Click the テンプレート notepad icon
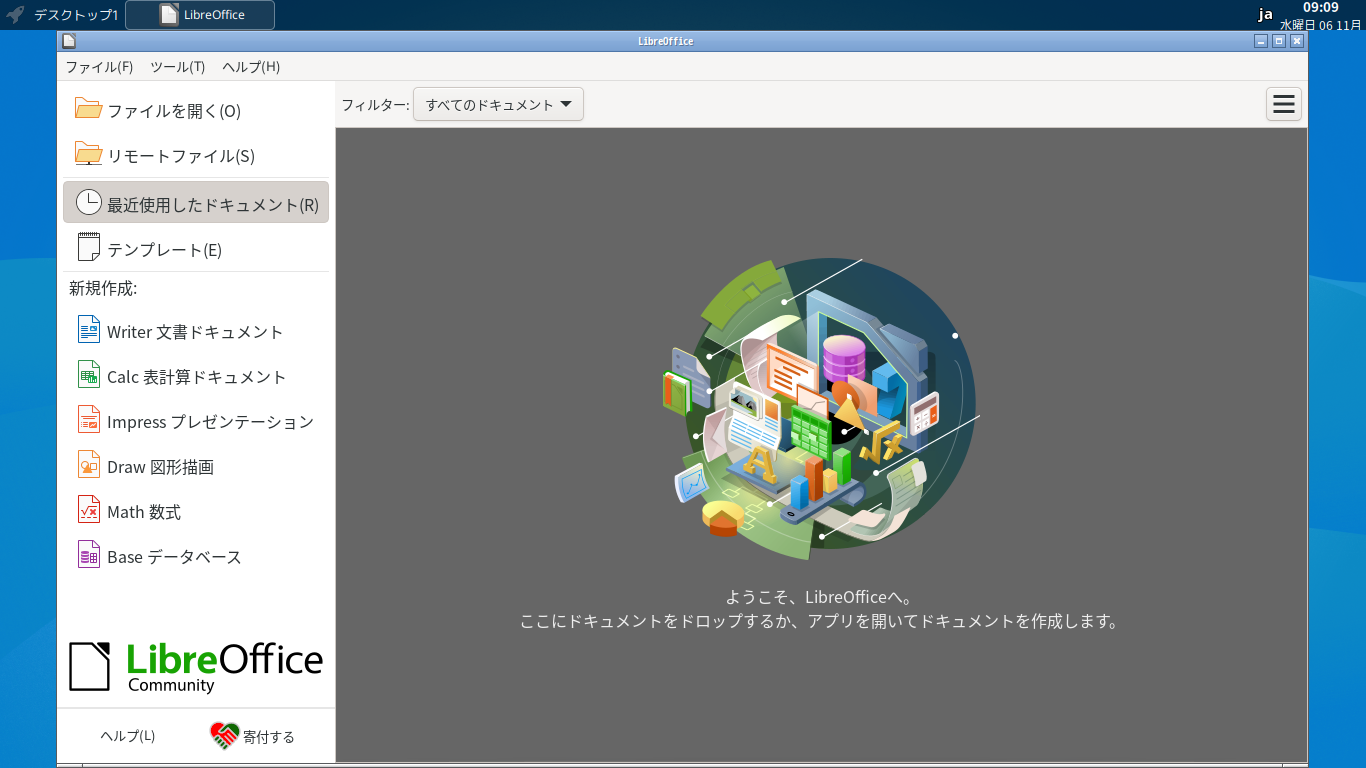The image size is (1366, 768). pos(89,247)
